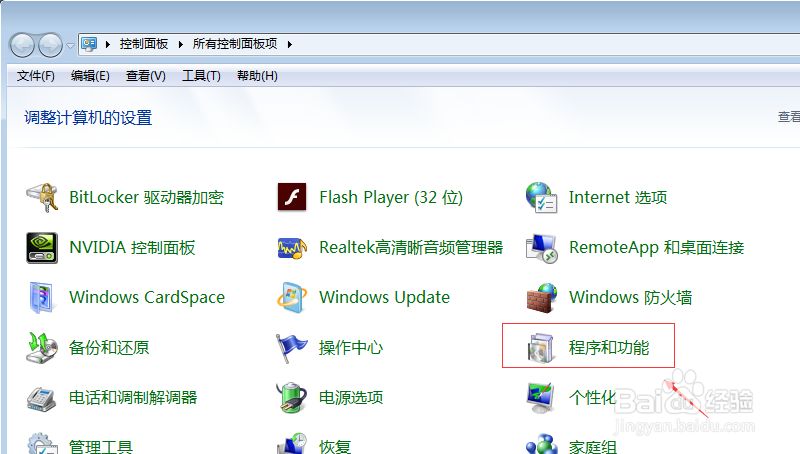Image resolution: width=800 pixels, height=454 pixels.
Task: Open the 操作中心 link
Action: (351, 347)
